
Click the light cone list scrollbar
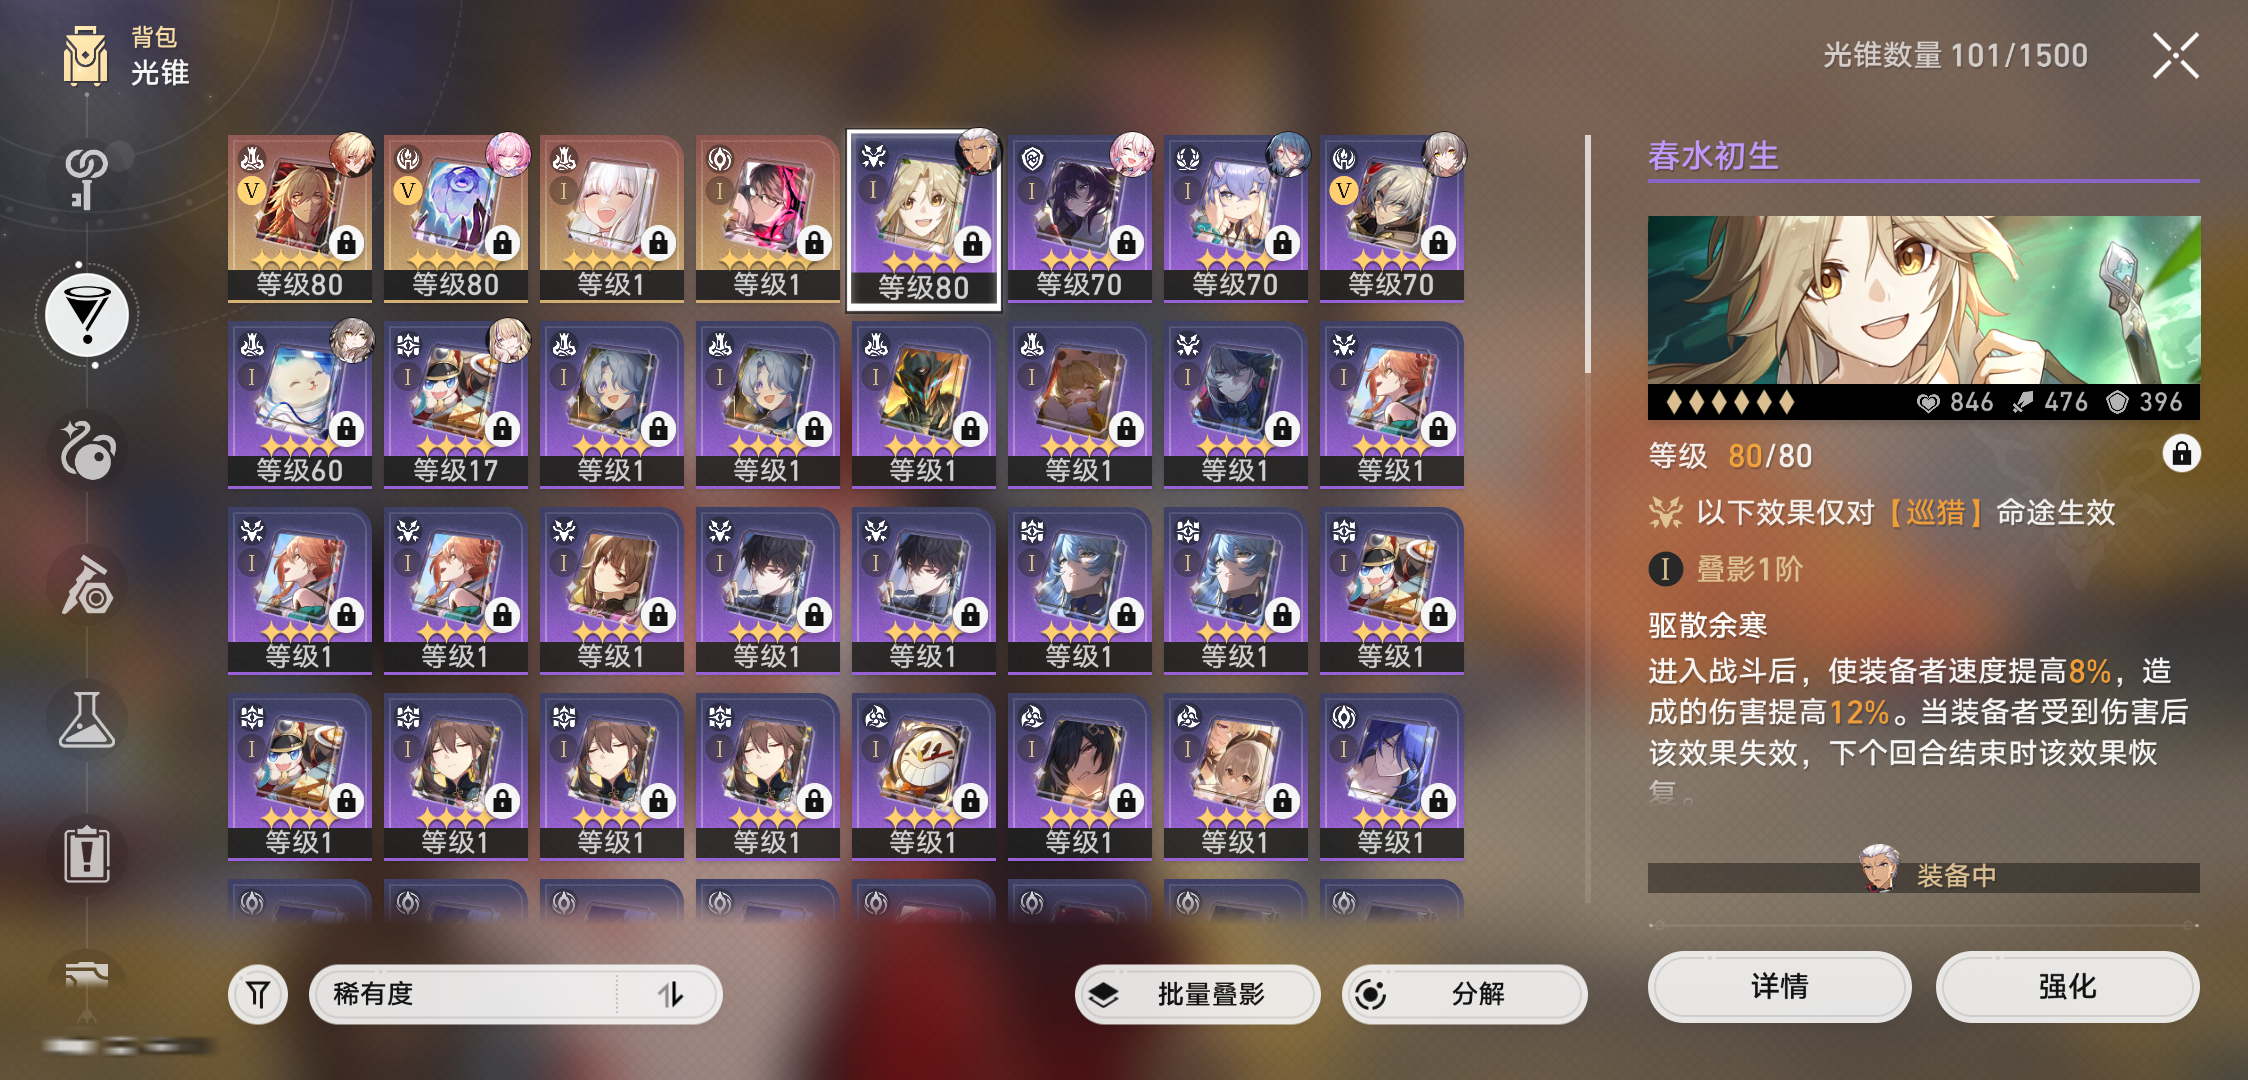coord(1588,254)
